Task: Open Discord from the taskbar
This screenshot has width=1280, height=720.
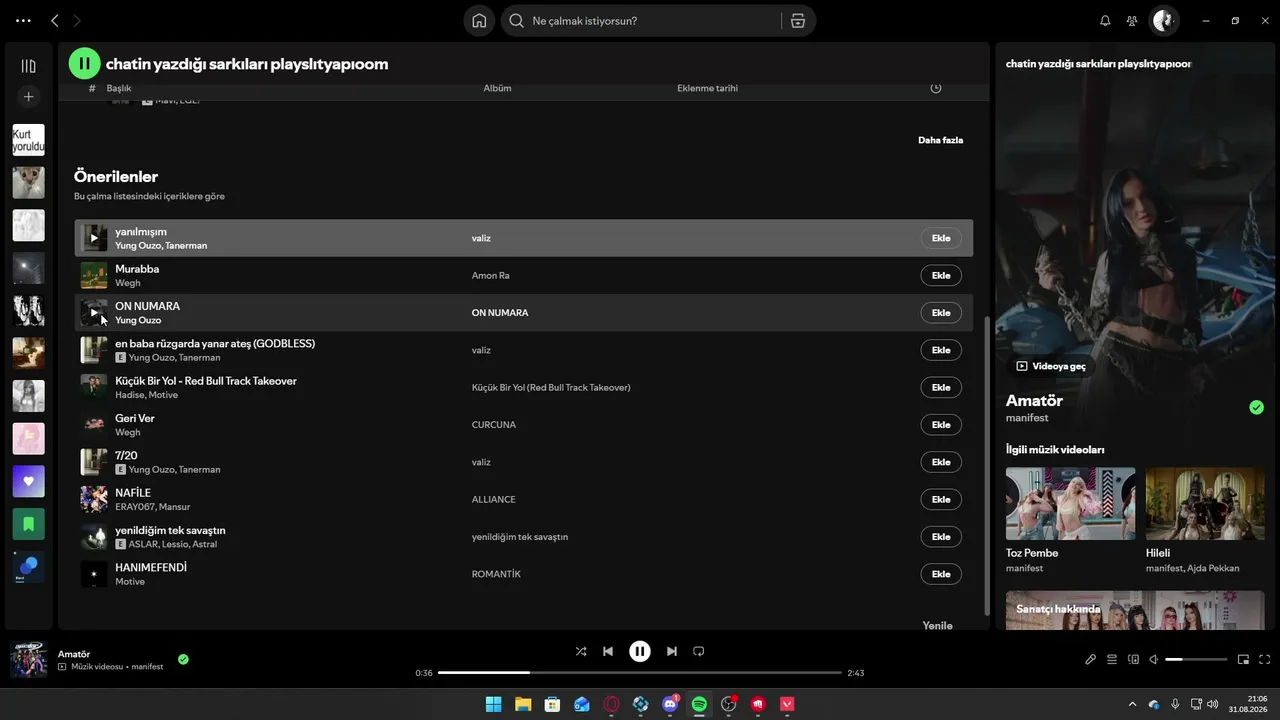Action: (x=670, y=704)
